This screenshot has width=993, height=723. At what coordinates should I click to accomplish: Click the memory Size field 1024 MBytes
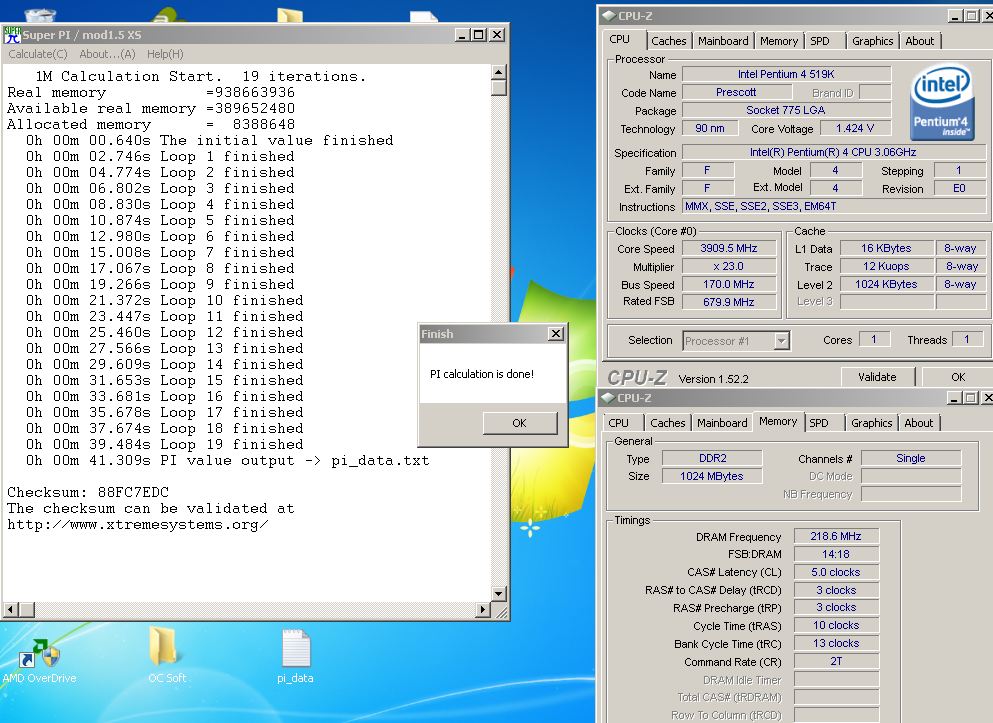pos(712,476)
